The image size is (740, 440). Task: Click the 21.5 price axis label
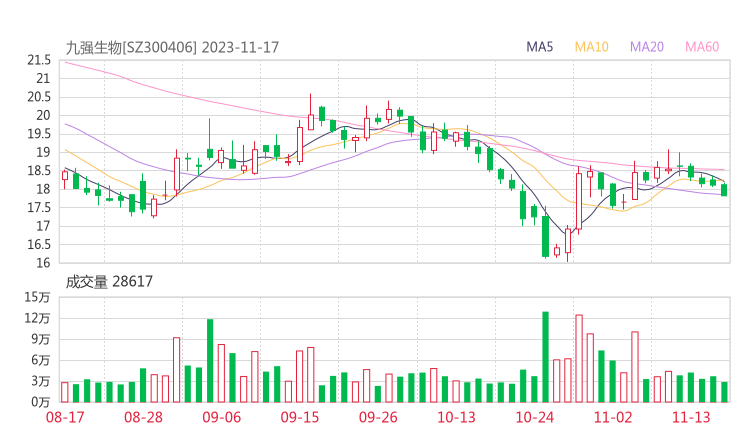pos(39,60)
